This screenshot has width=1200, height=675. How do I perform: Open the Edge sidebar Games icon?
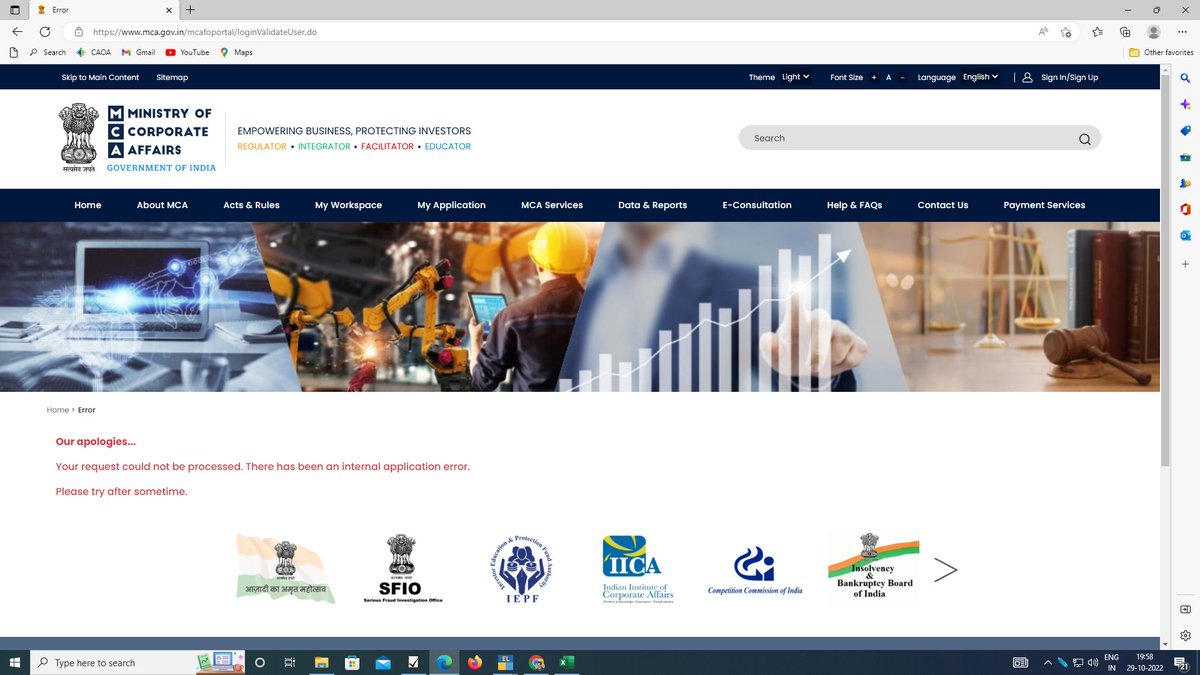(1186, 183)
